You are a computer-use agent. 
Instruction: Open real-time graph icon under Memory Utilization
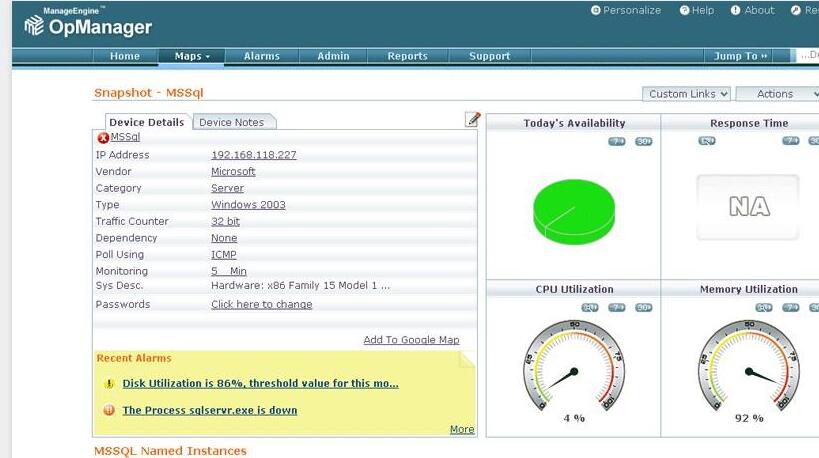[764, 308]
